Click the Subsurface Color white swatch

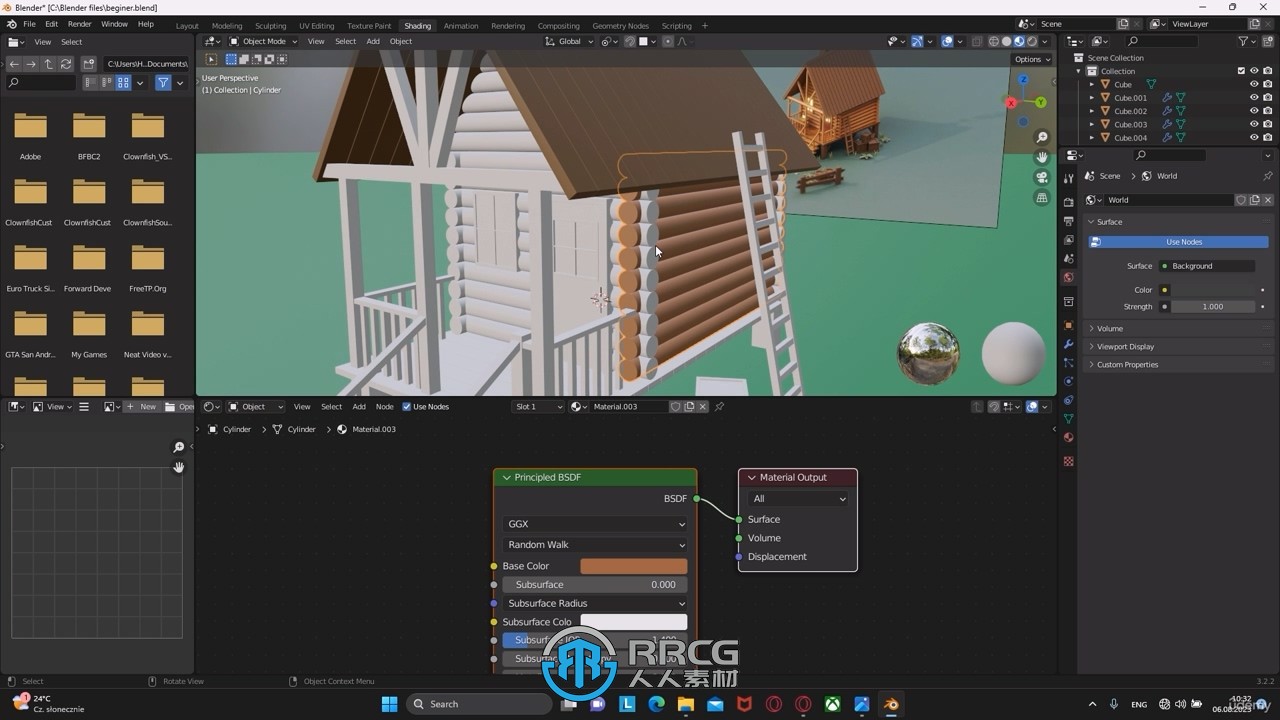[634, 622]
